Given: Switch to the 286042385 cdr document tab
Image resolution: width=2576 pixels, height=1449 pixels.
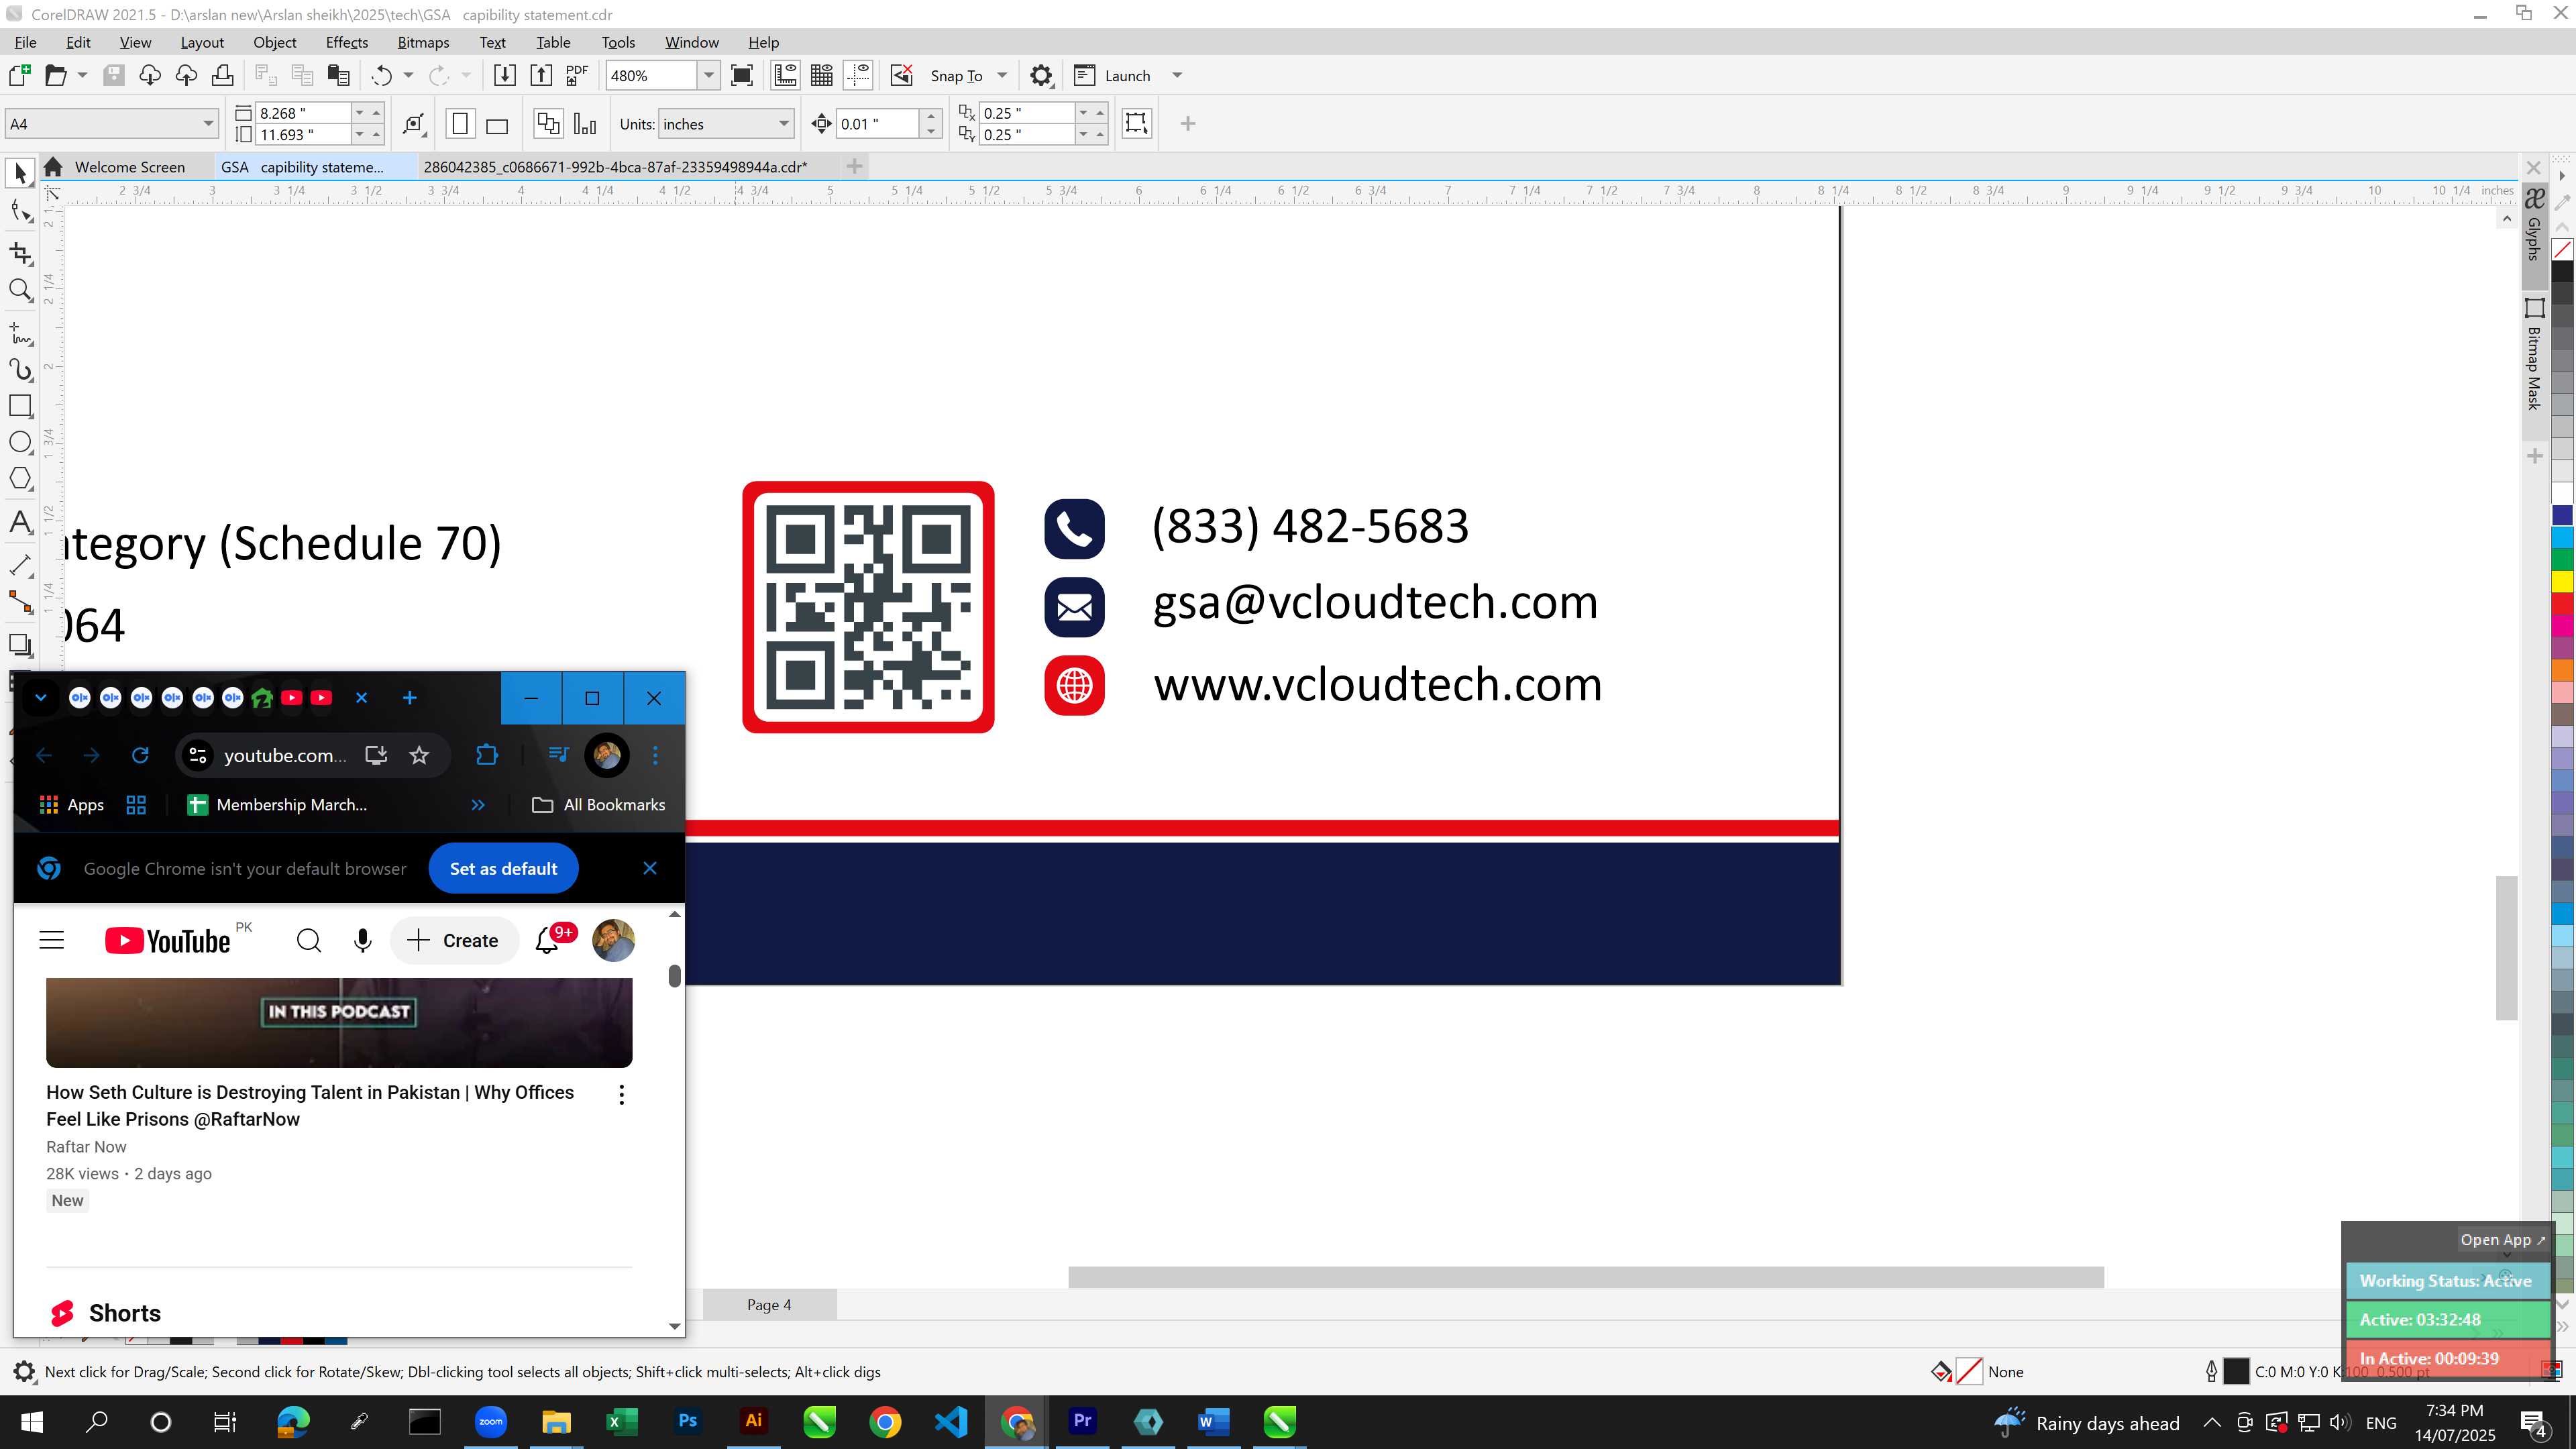Looking at the screenshot, I should [x=615, y=167].
